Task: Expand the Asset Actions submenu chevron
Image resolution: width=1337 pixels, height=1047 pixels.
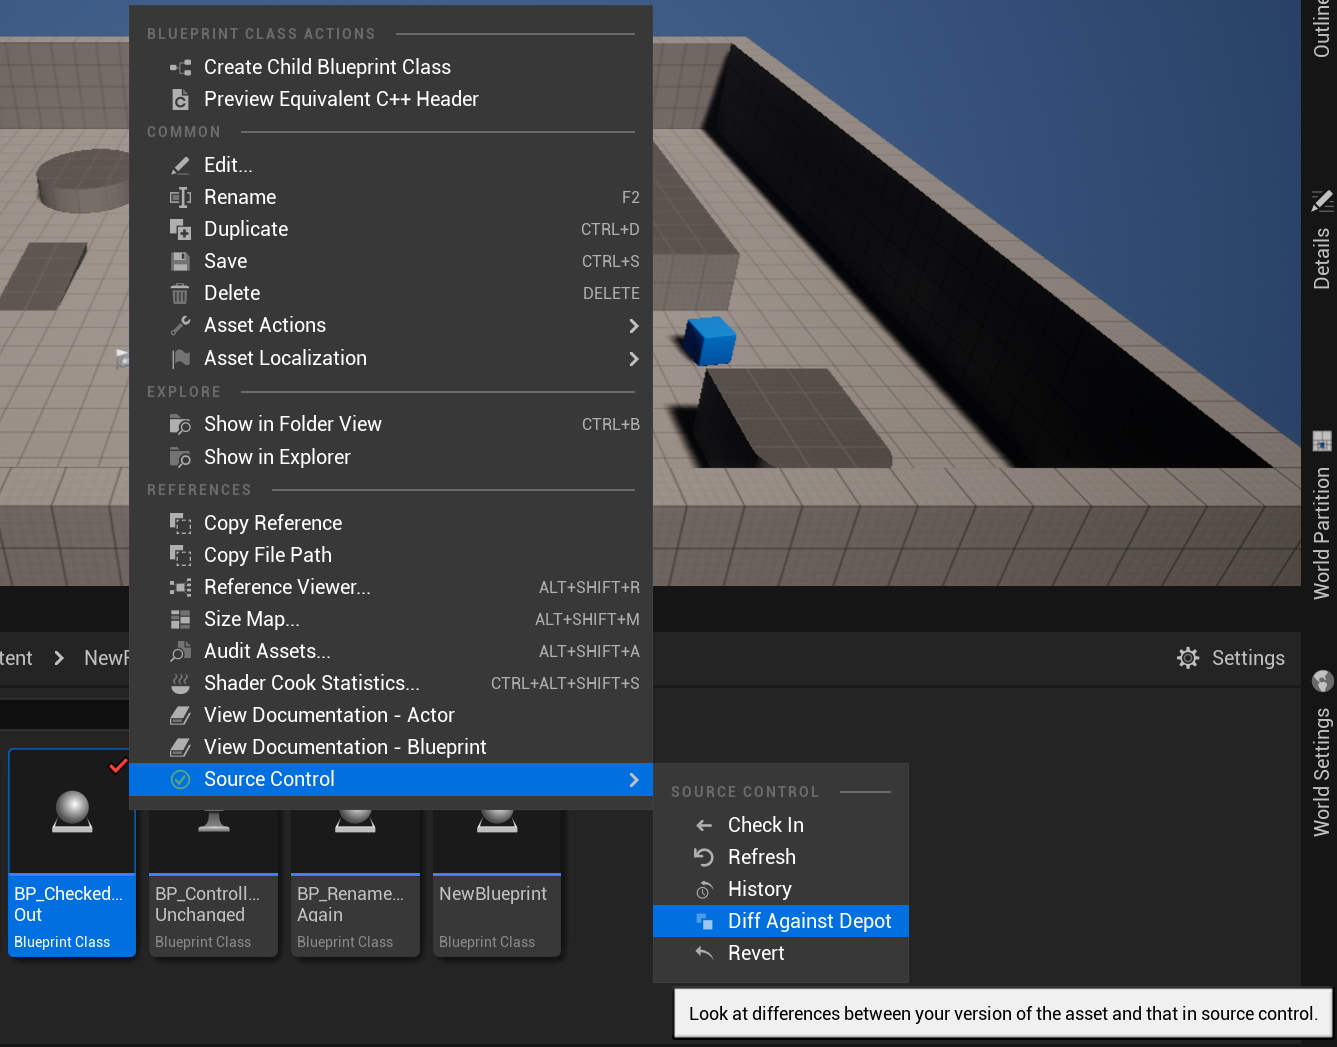Action: click(634, 325)
